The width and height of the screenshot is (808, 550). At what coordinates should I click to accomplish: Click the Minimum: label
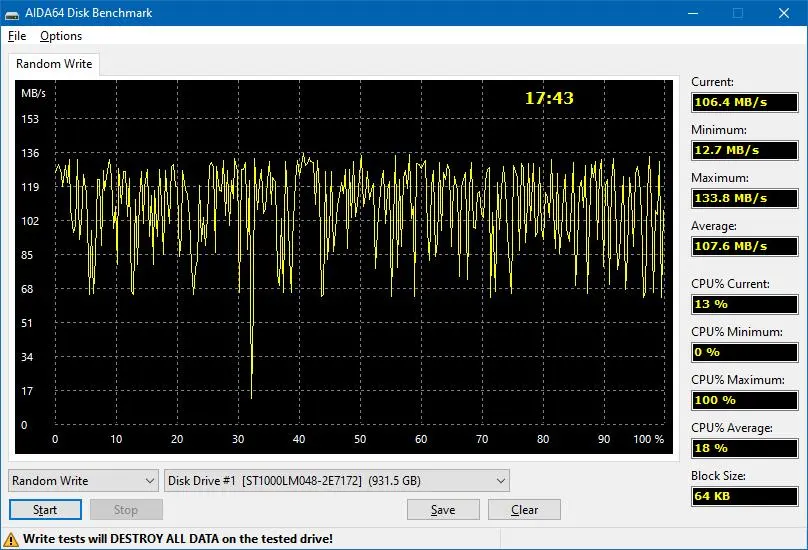(719, 130)
